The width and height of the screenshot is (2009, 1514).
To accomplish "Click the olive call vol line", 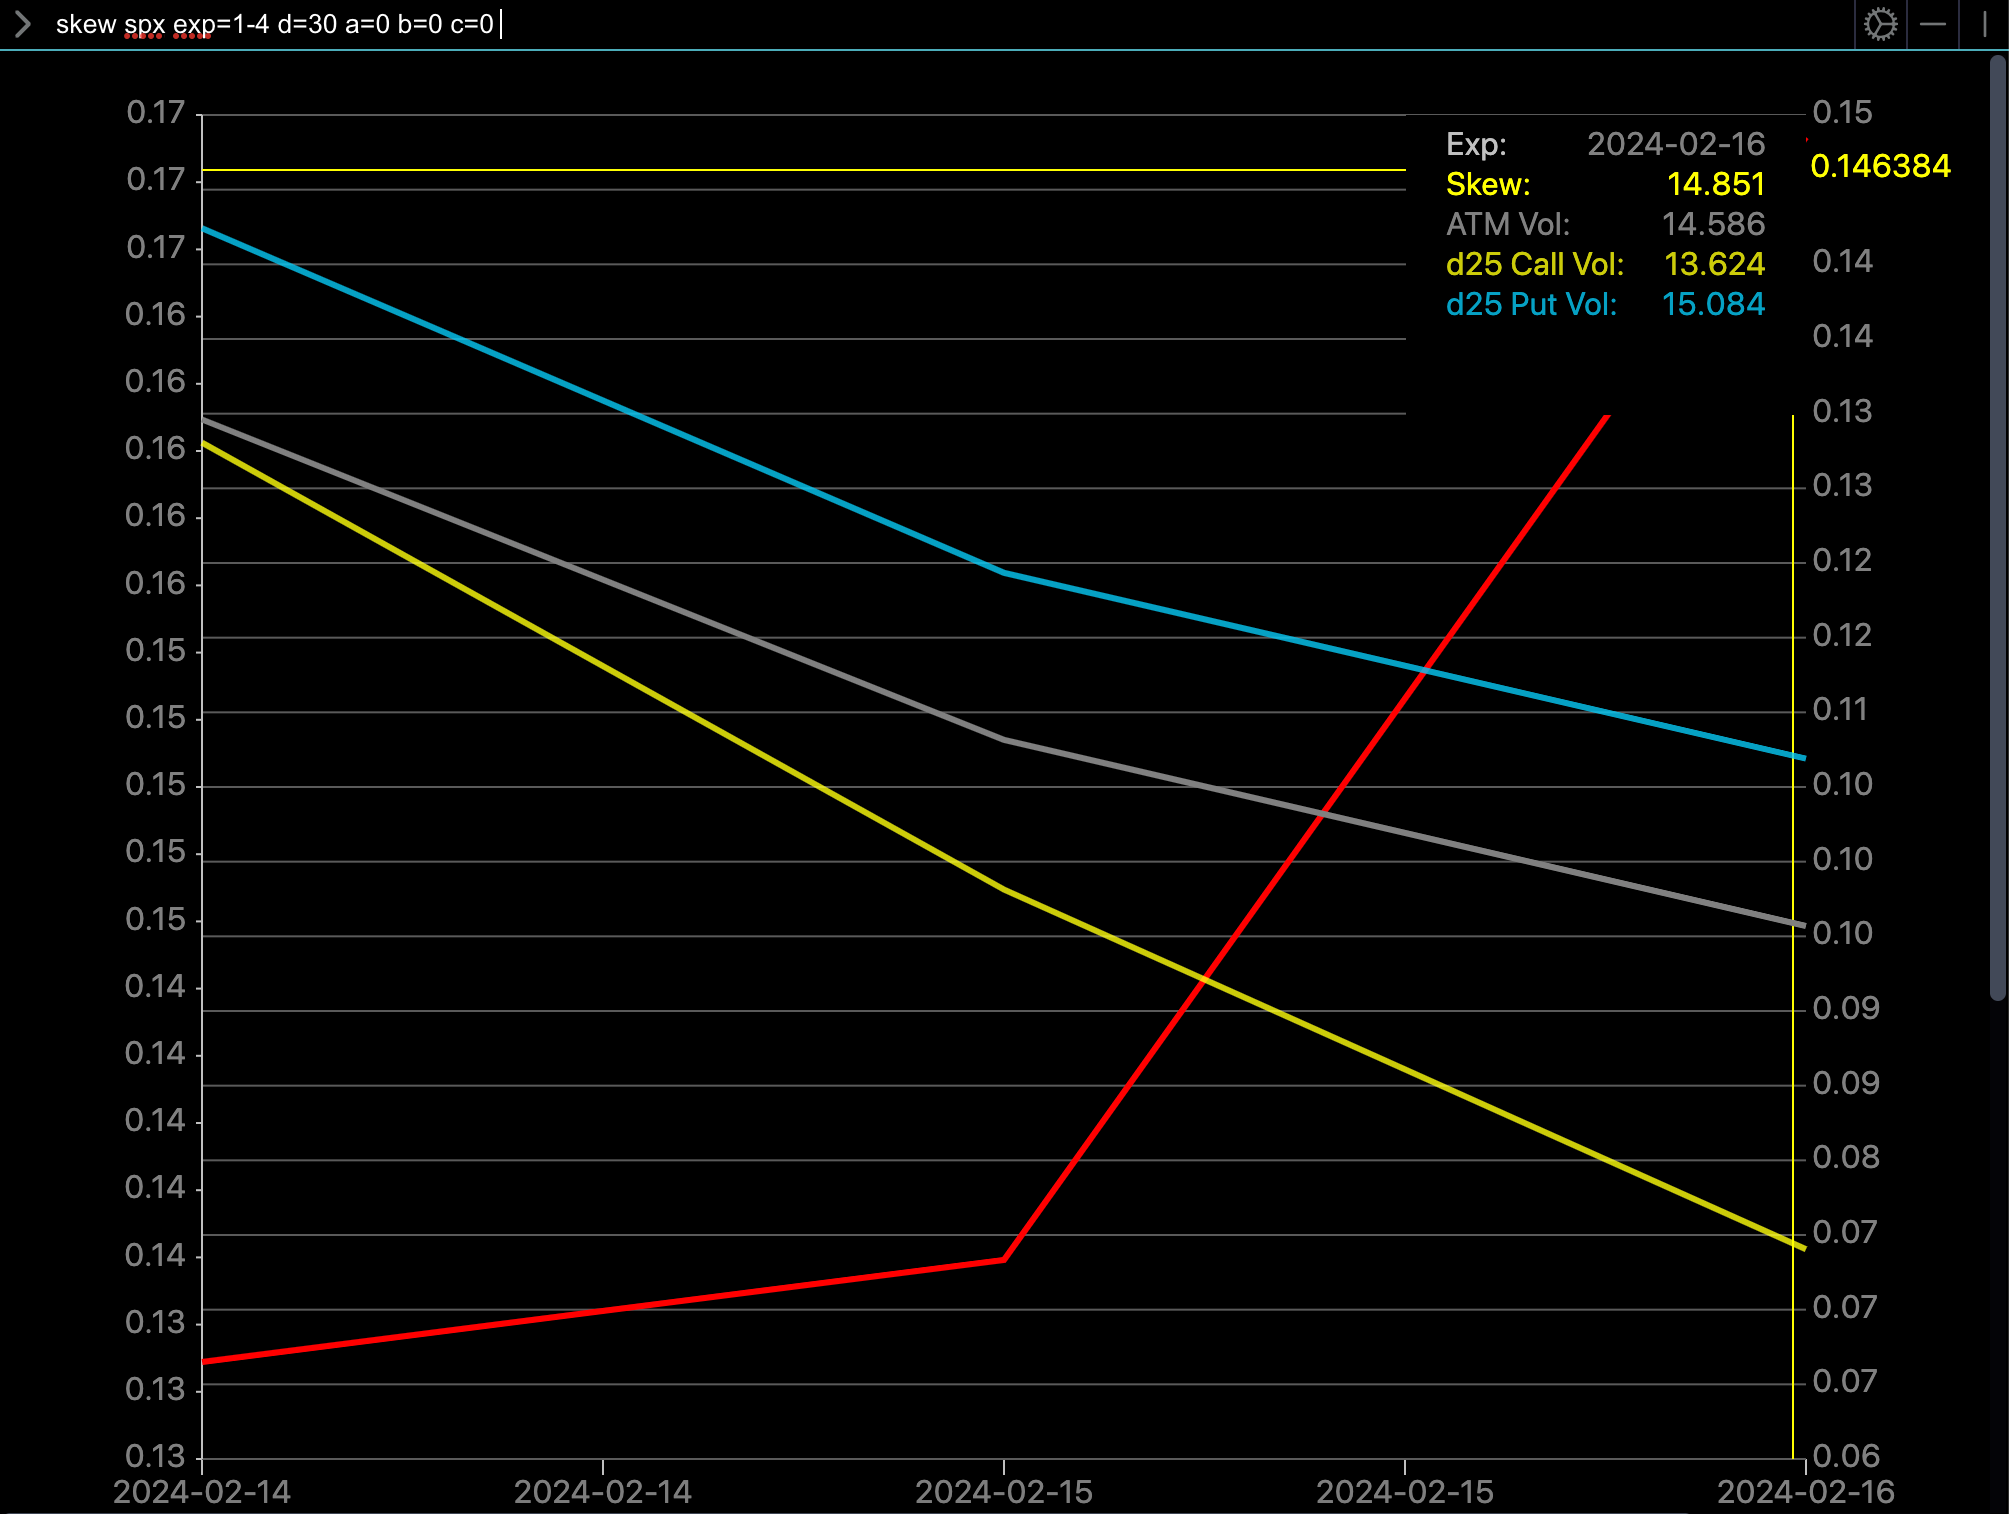I will [600, 665].
